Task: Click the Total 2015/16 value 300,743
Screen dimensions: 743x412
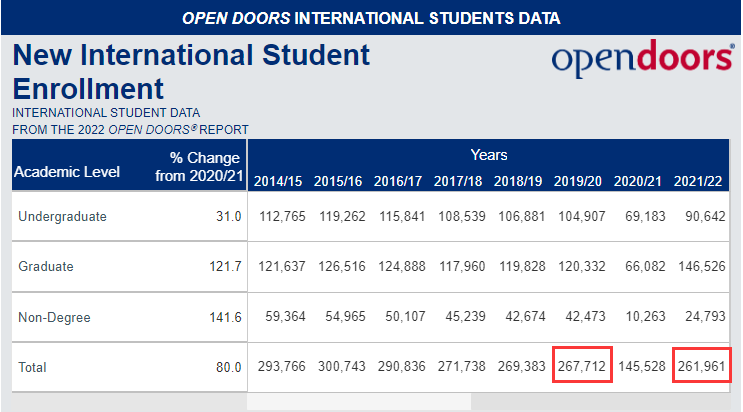Action: [x=342, y=366]
